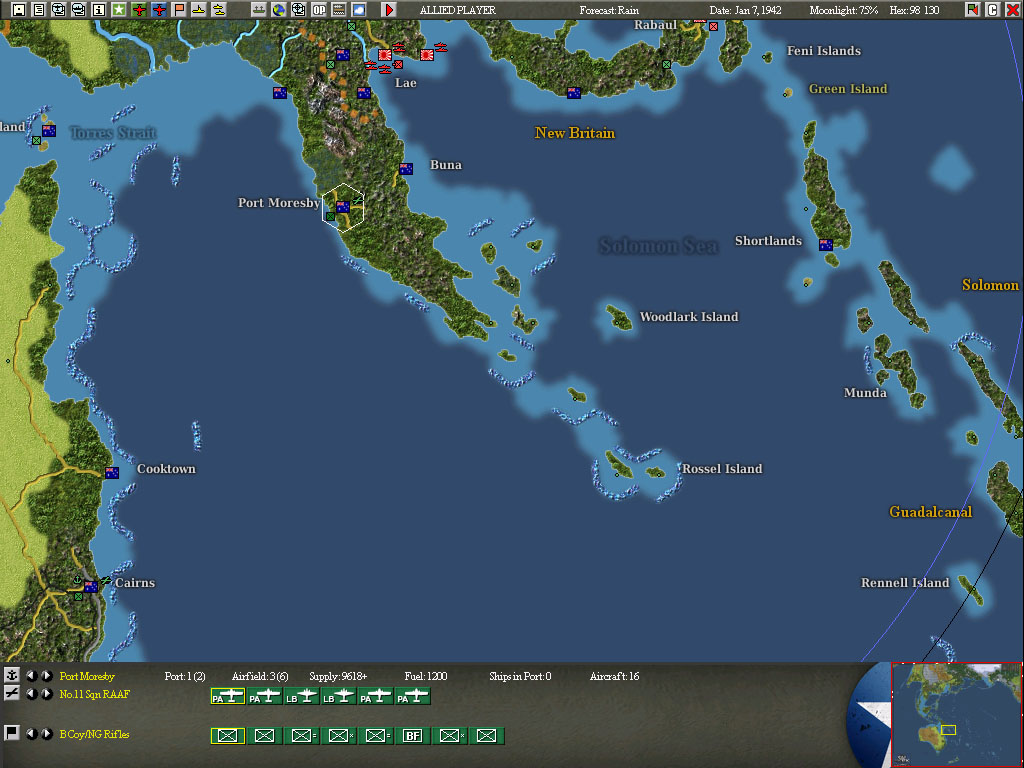Click the "C" button in top-right toolbar
The image size is (1024, 768).
pos(993,9)
